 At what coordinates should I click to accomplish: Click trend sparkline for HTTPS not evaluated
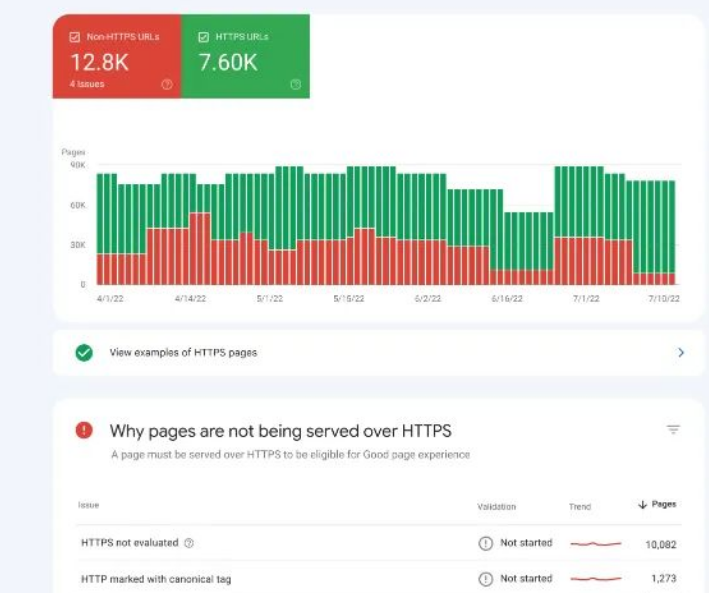595,543
